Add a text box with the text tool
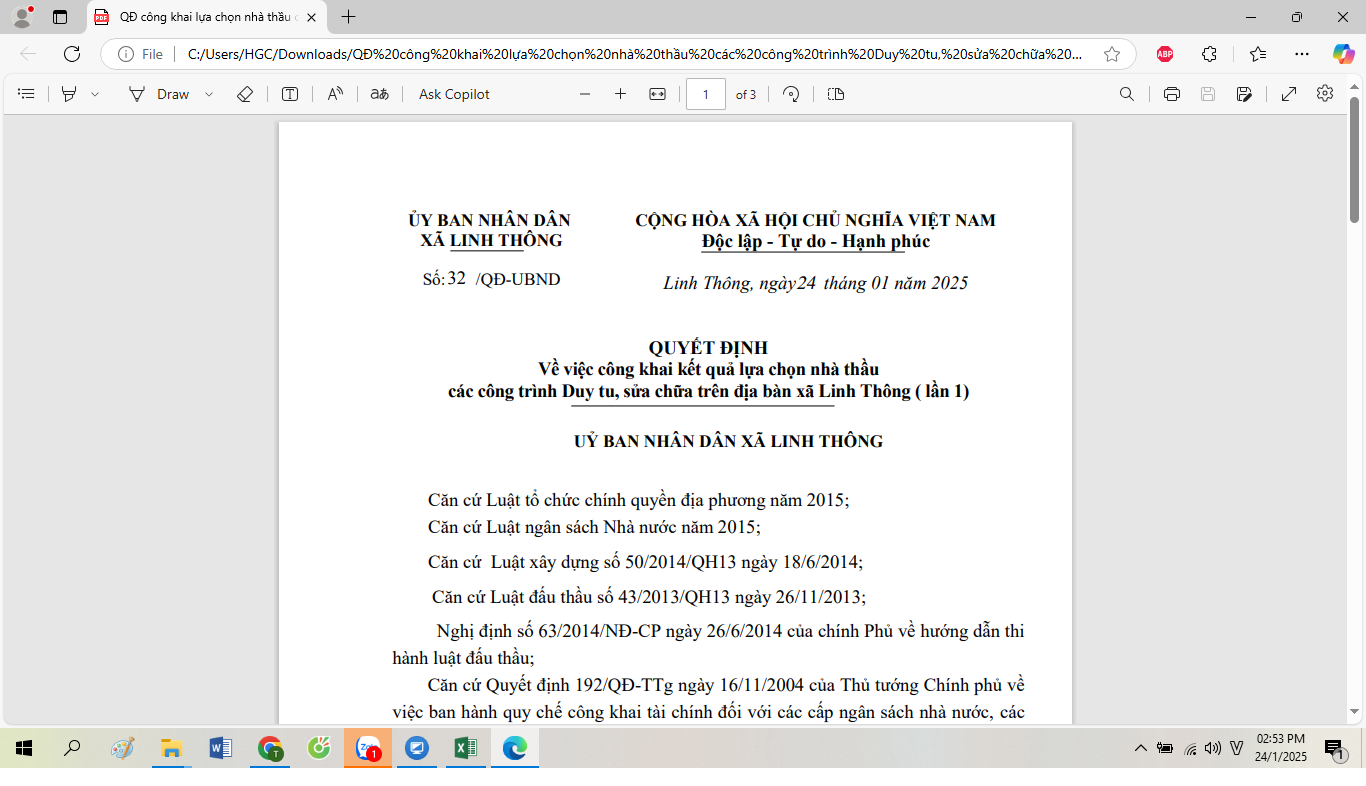 click(290, 94)
